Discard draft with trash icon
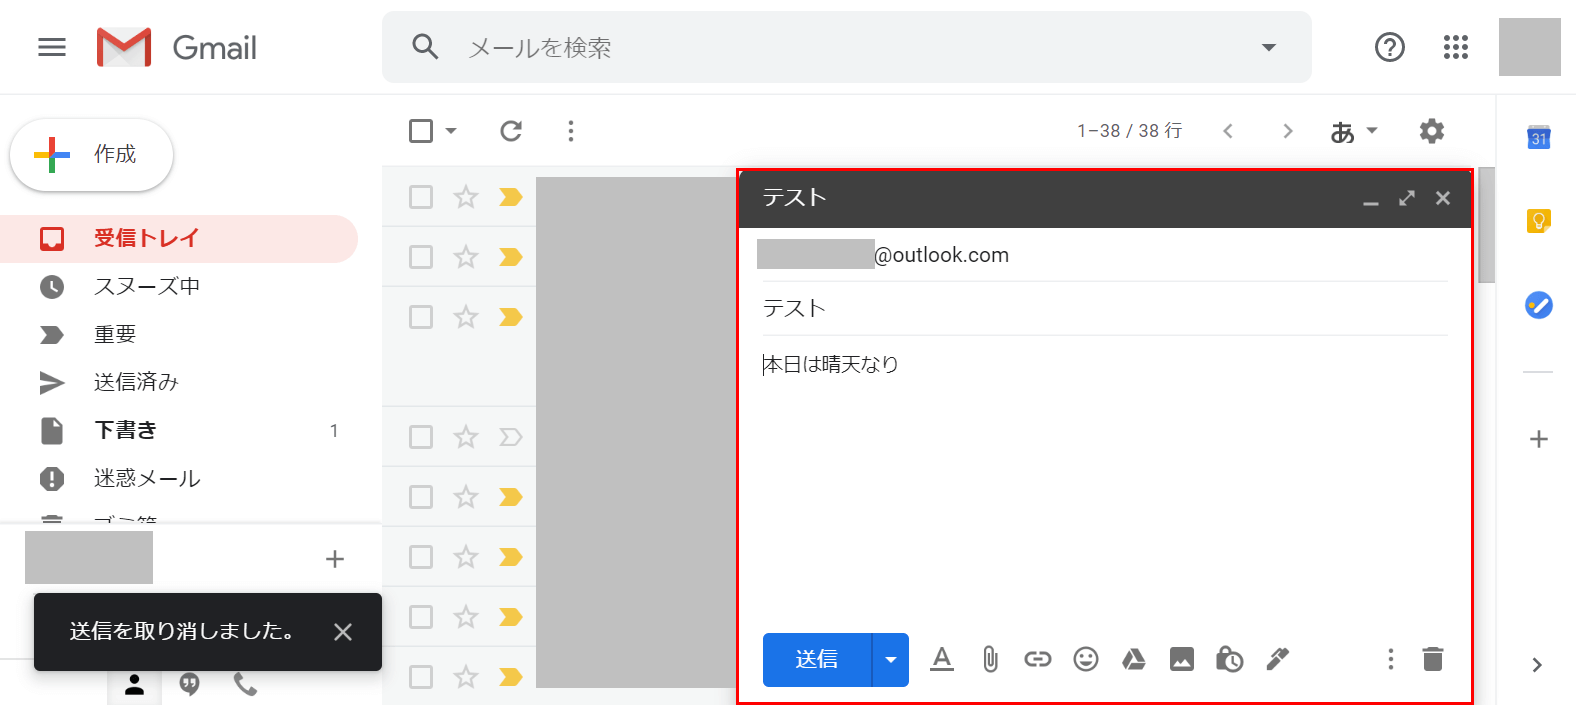The image size is (1576, 705). coord(1433,659)
